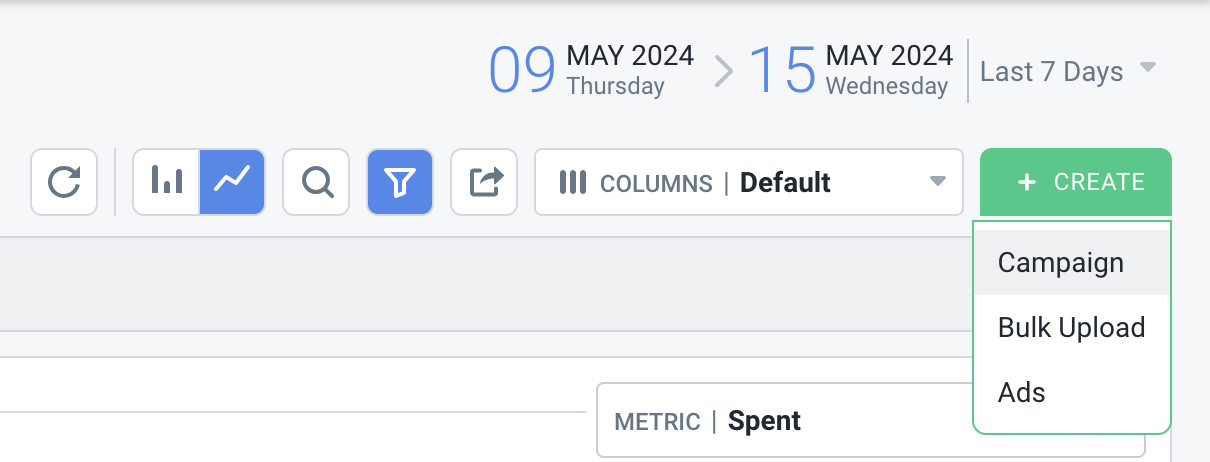Switch to line chart view

[232, 182]
